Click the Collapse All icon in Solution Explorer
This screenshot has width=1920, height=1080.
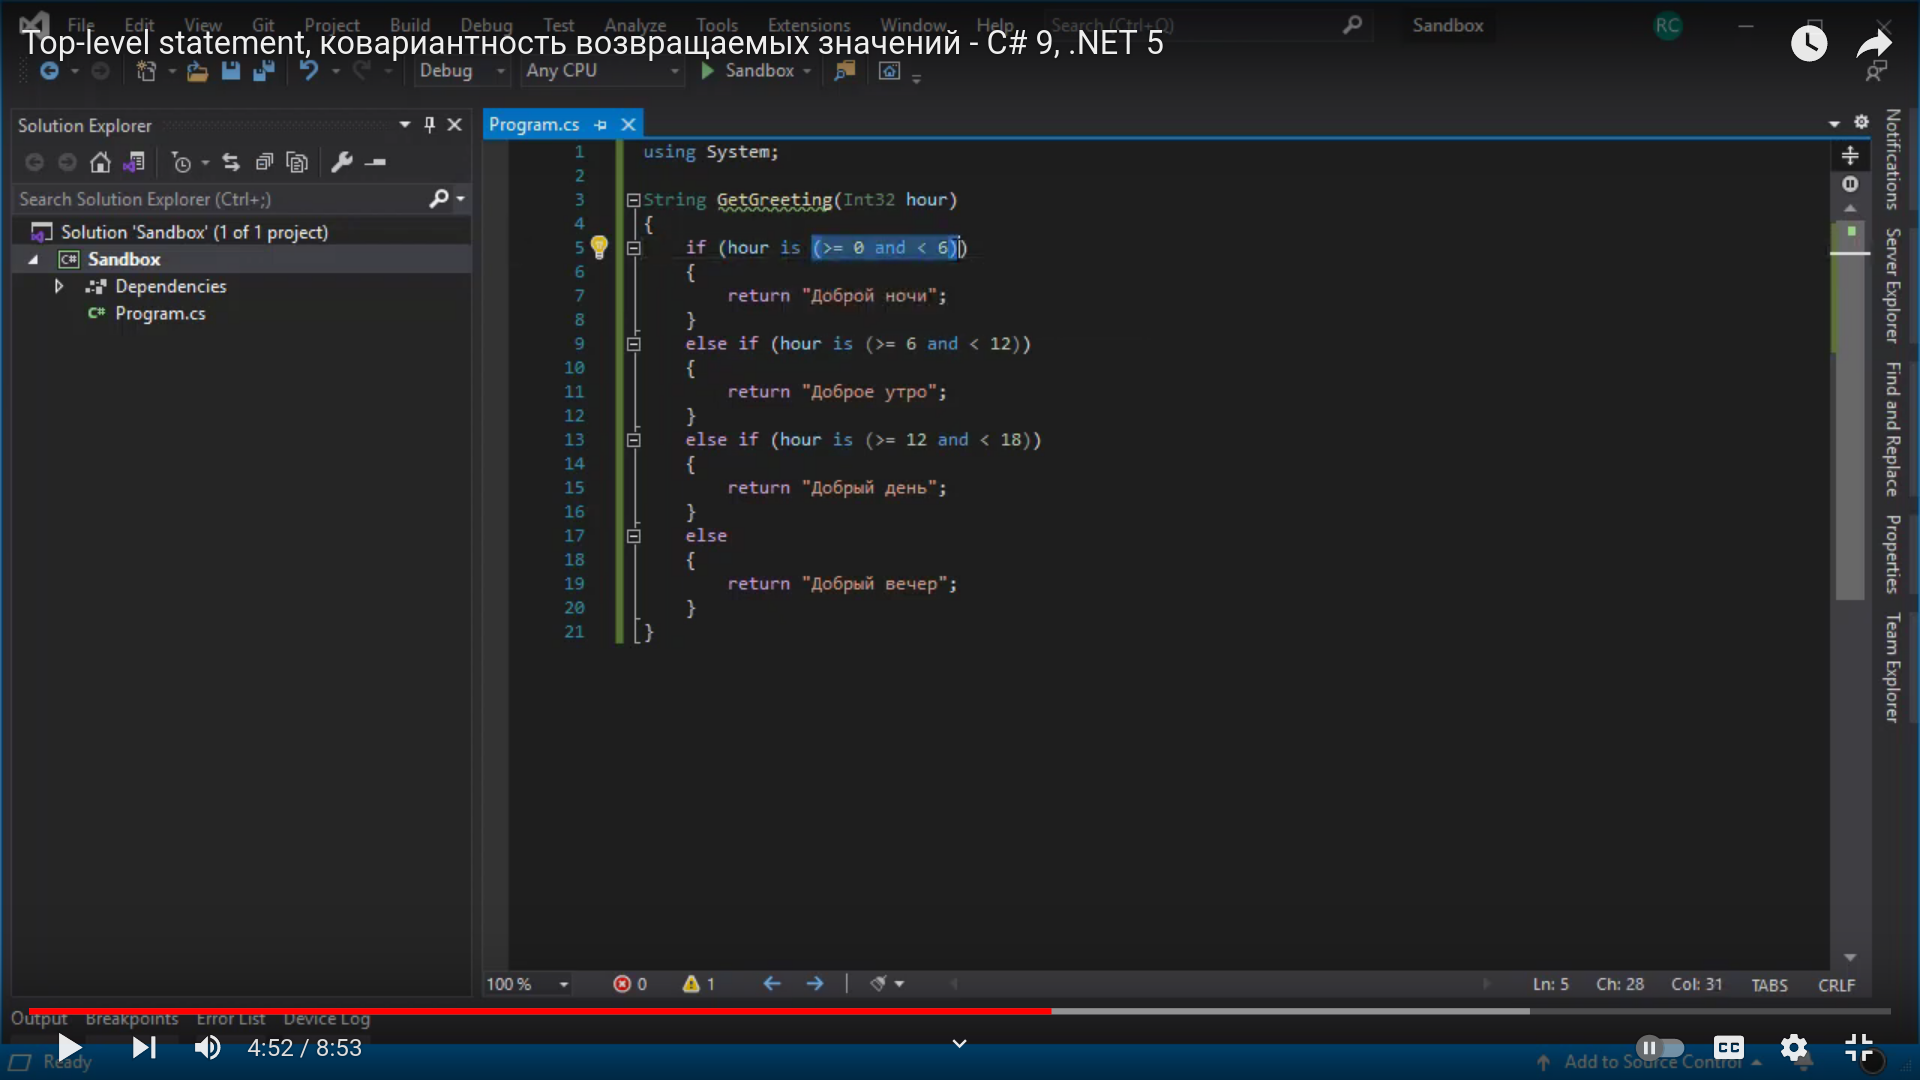click(x=264, y=162)
